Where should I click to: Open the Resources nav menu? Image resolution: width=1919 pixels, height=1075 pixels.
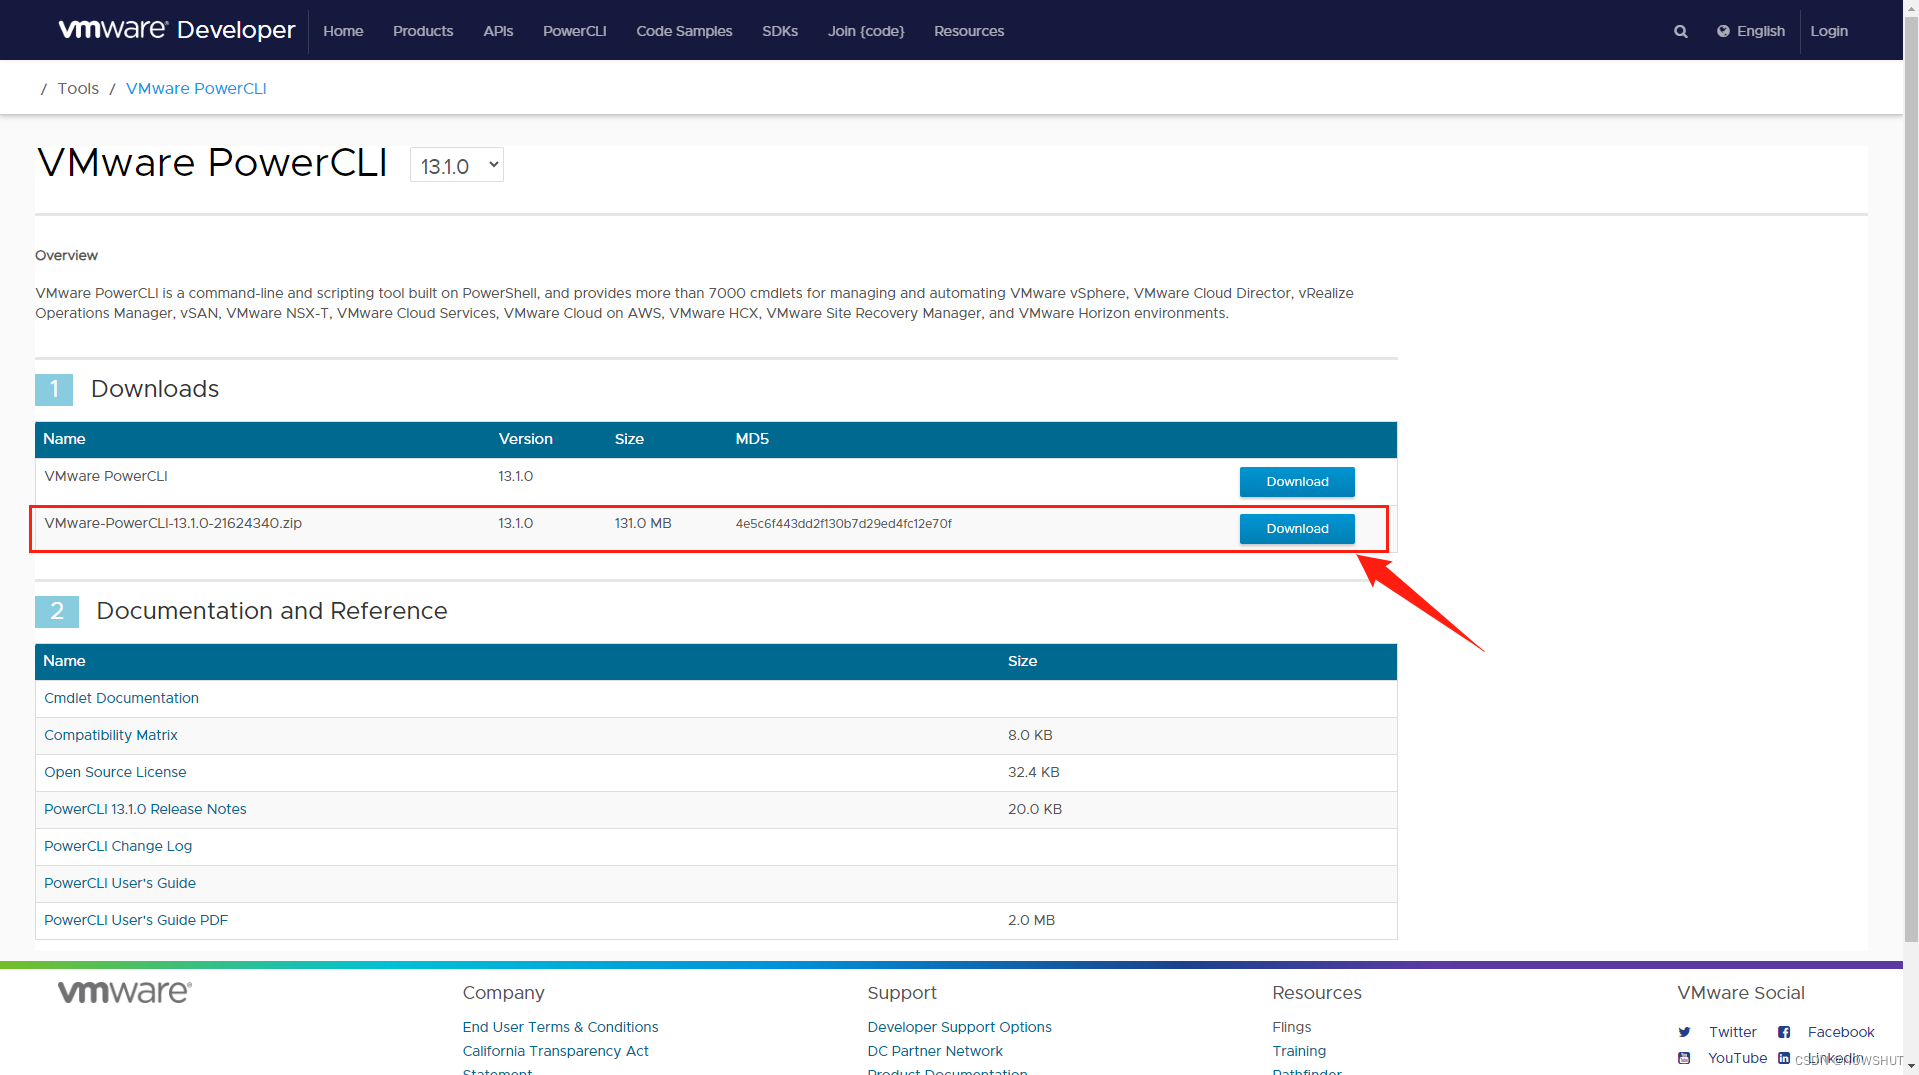(x=969, y=31)
